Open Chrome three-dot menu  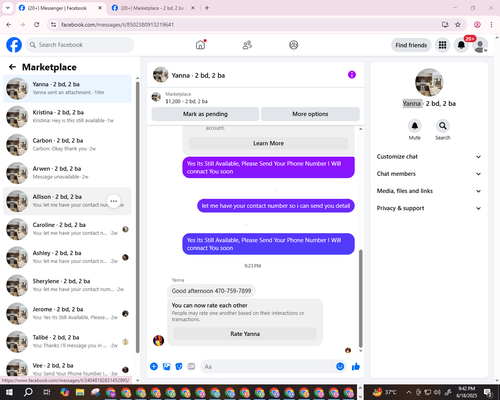coord(491,24)
